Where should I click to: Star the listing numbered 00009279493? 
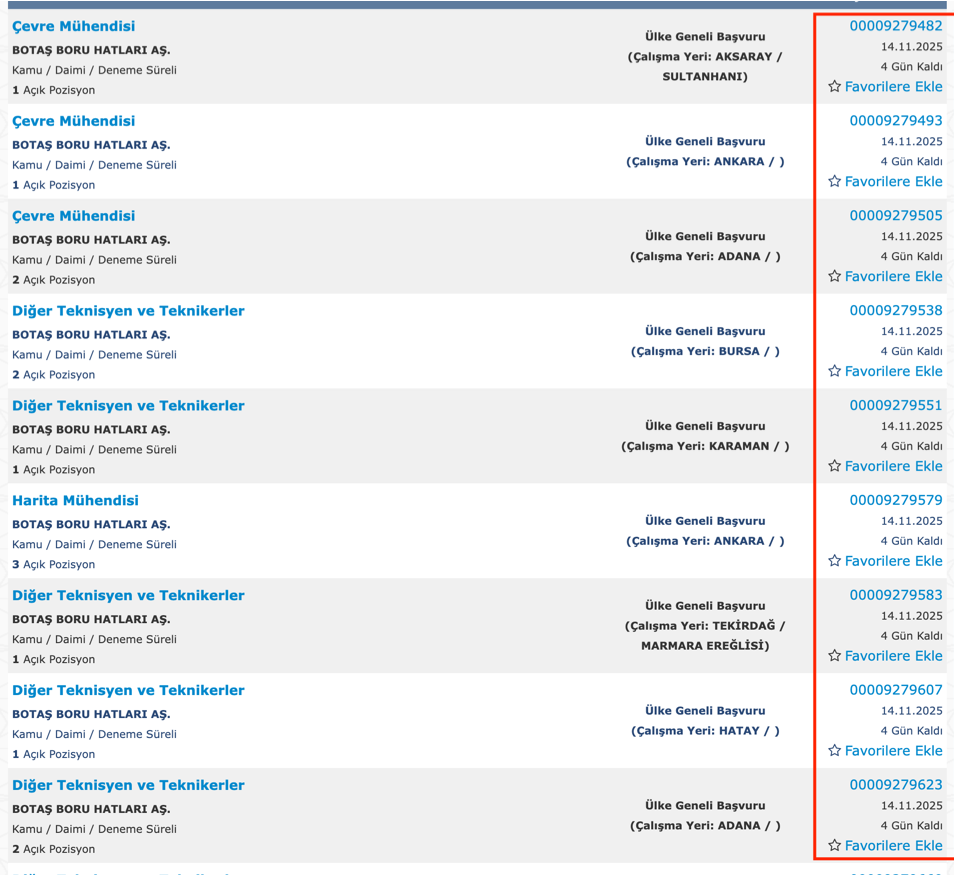[834, 182]
